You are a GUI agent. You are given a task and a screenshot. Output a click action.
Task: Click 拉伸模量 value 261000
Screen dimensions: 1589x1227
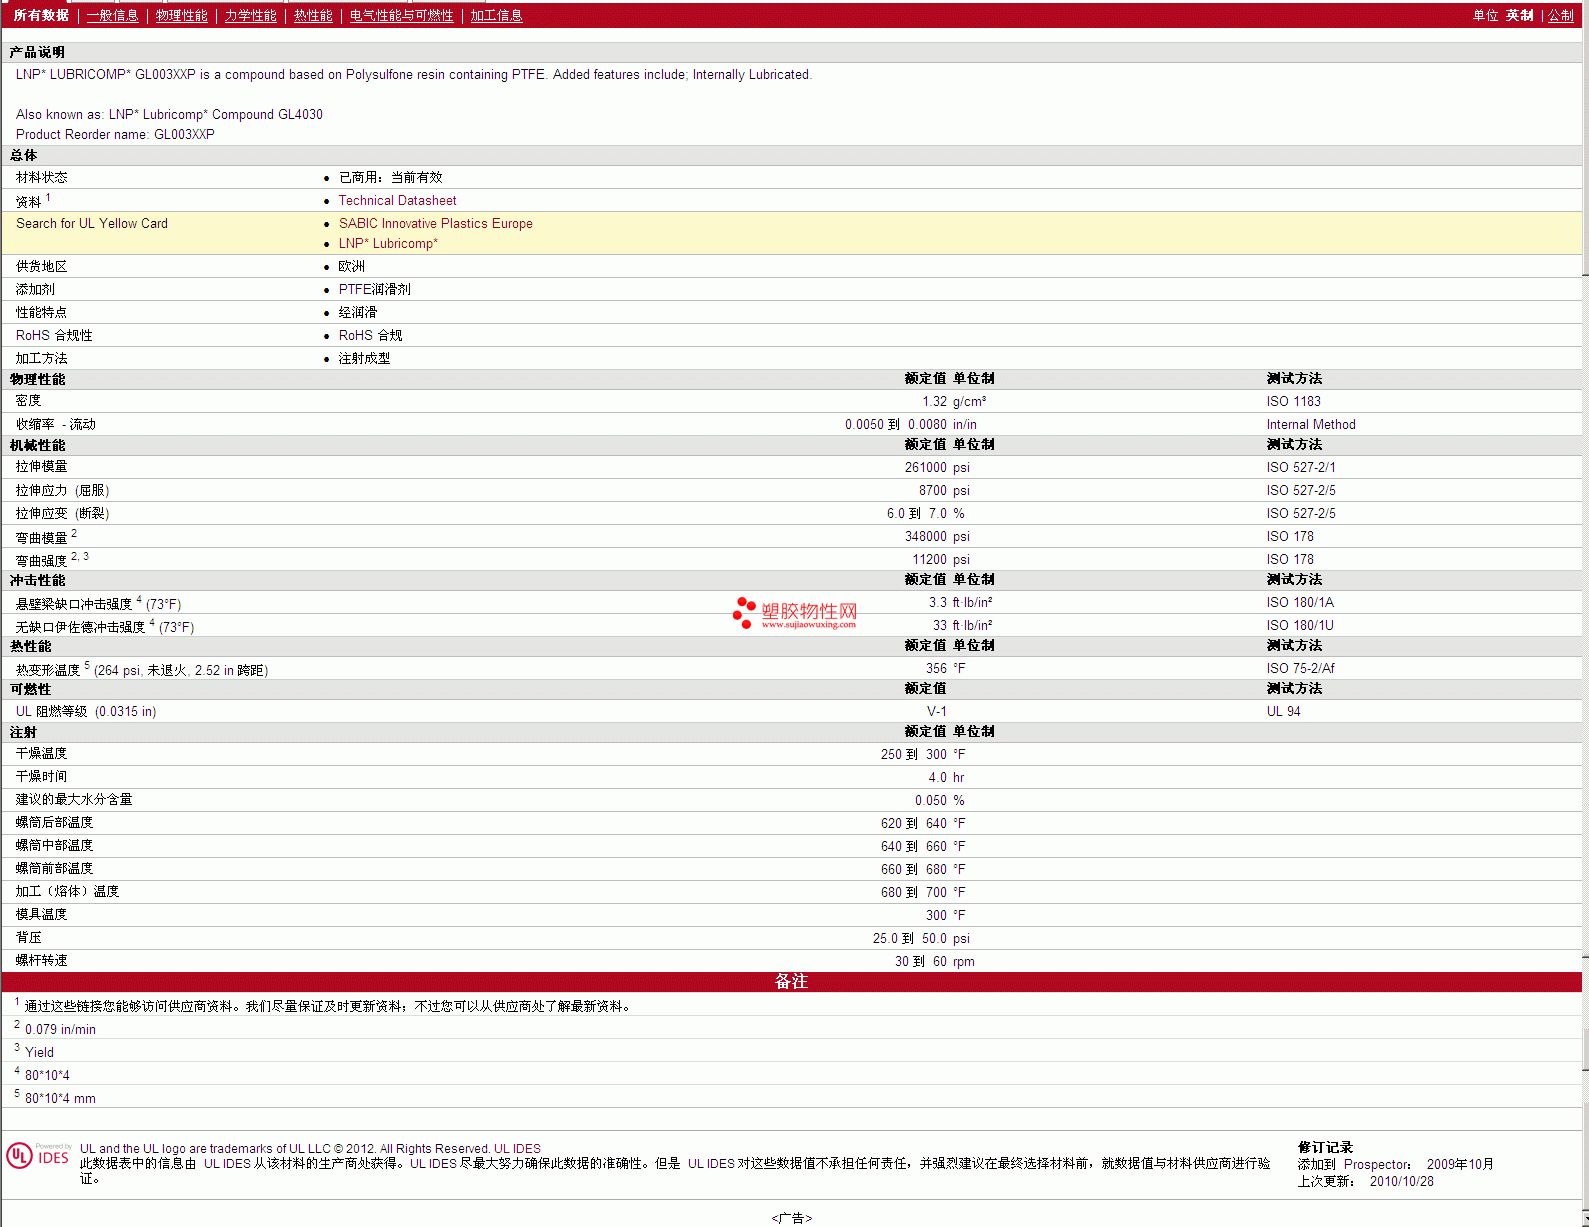point(925,468)
